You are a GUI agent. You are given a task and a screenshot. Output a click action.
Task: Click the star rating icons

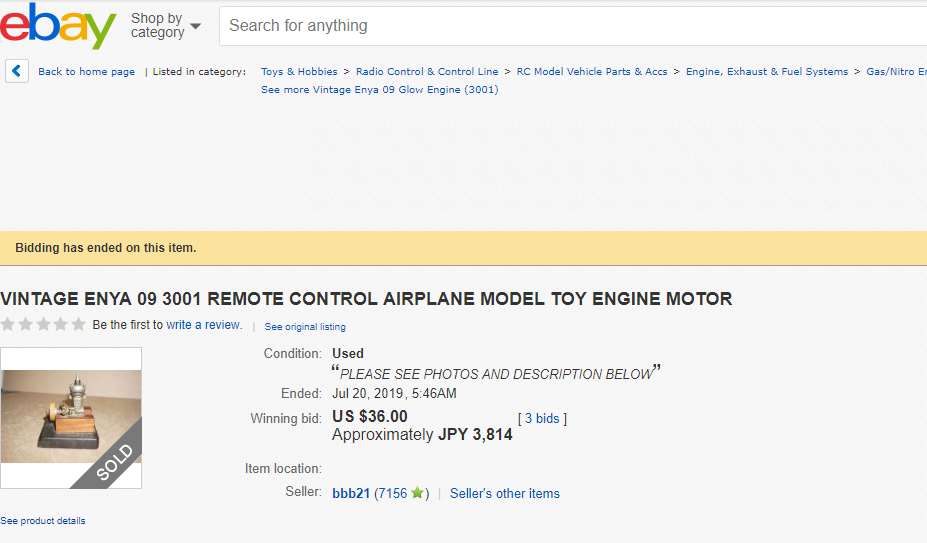43,324
